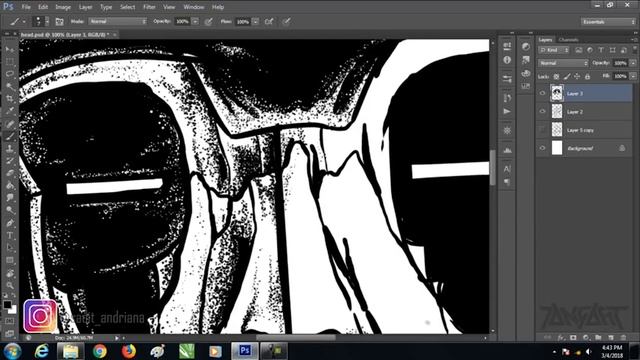640x360 pixels.
Task: Select Layer 2 thumbnail
Action: point(557,111)
